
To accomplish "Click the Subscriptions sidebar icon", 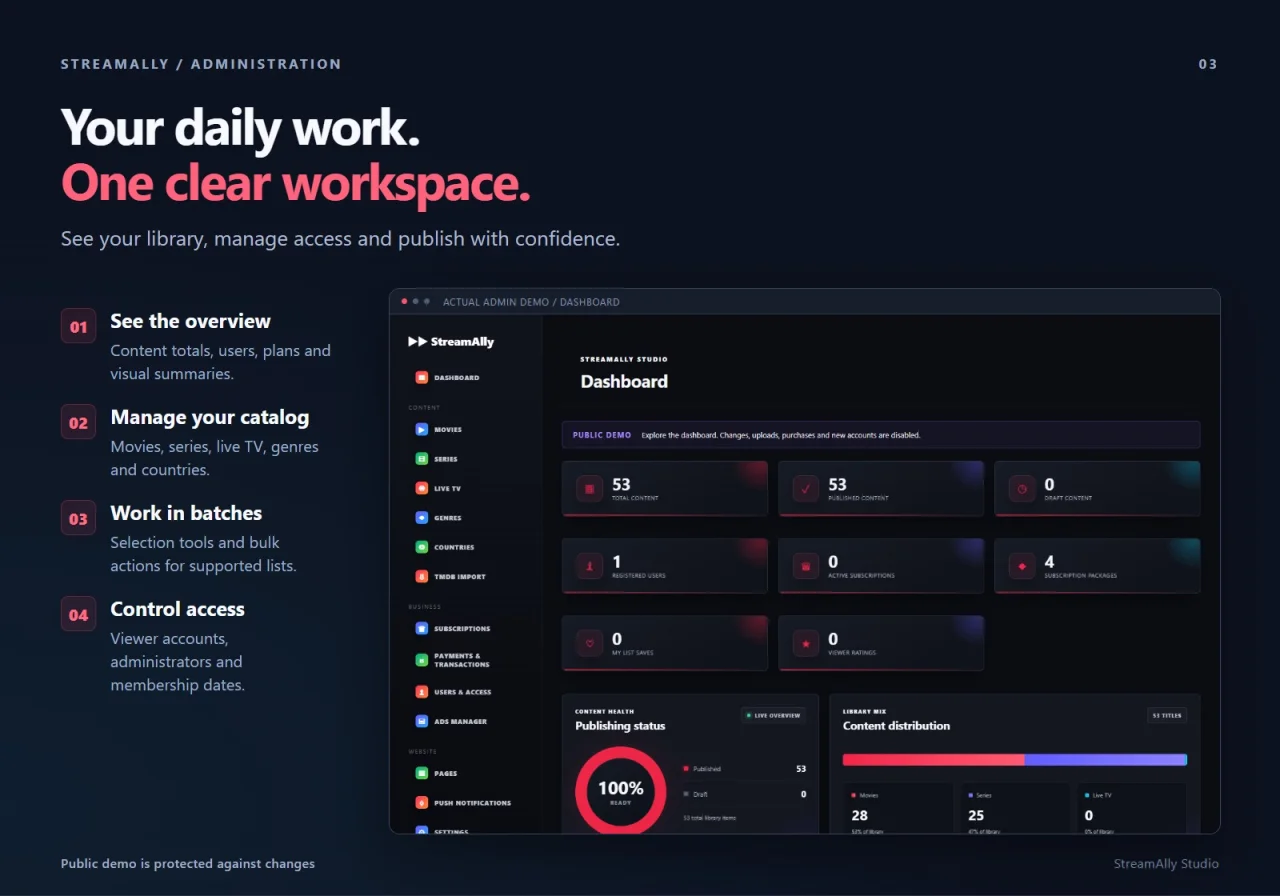I will [422, 629].
